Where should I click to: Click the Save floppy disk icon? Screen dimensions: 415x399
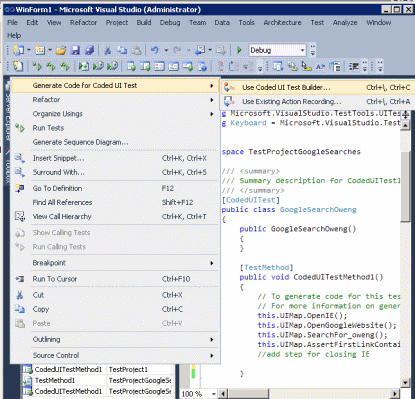coord(76,51)
